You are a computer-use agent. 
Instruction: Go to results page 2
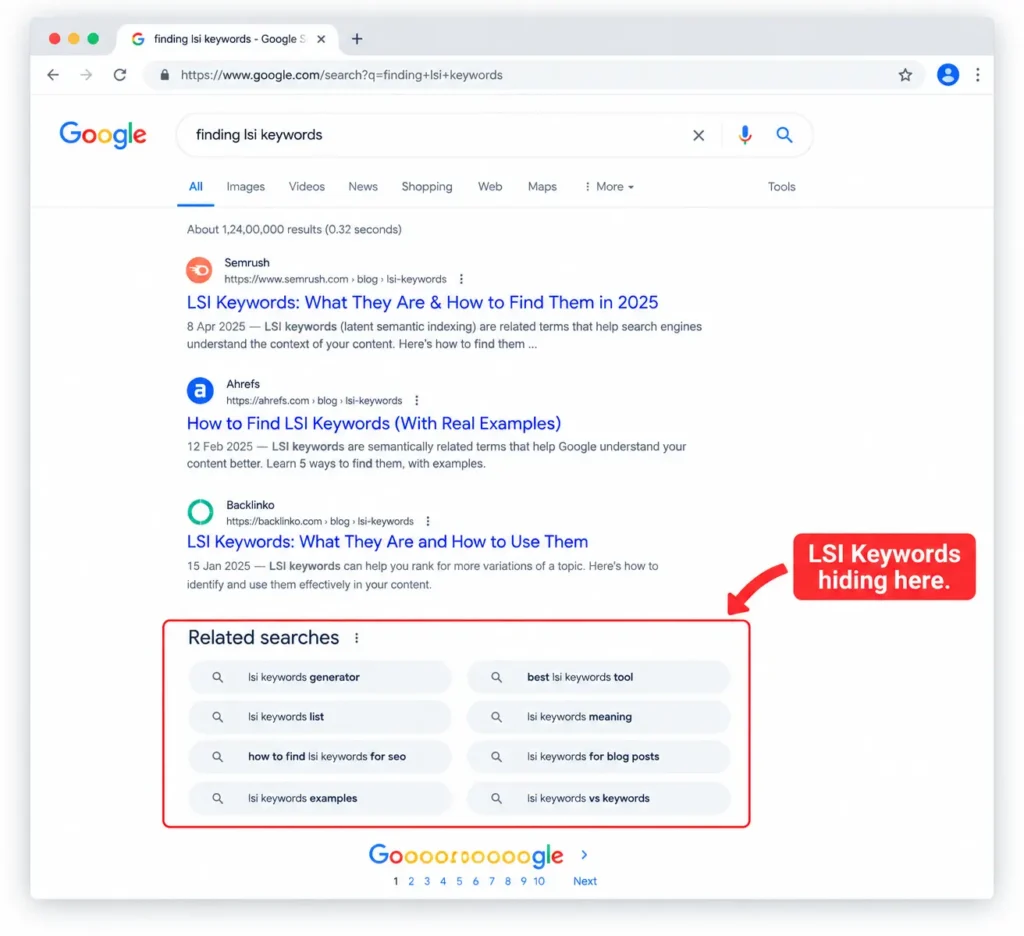pyautogui.click(x=411, y=881)
